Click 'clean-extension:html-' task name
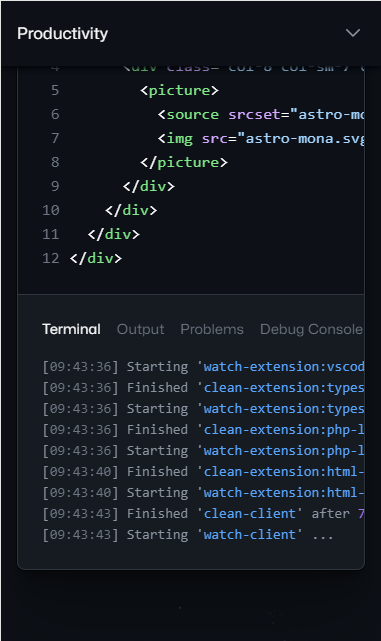Image resolution: width=381 pixels, height=641 pixels. (284, 471)
